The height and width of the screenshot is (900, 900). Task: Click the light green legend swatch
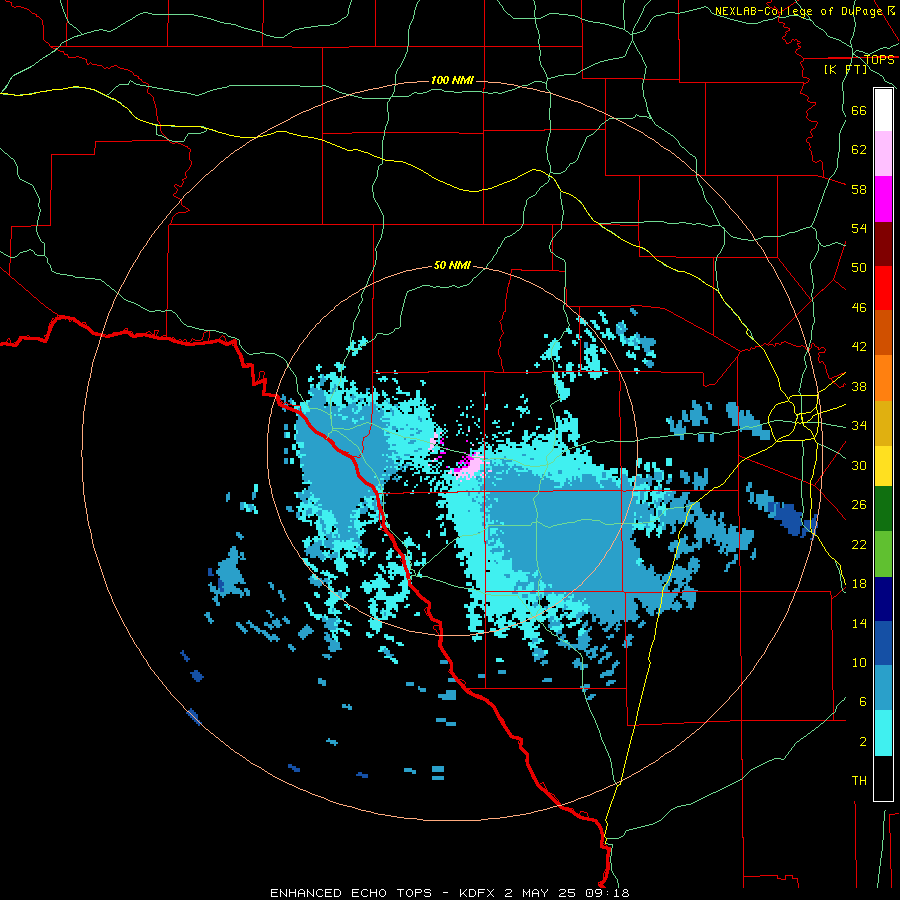pyautogui.click(x=883, y=554)
